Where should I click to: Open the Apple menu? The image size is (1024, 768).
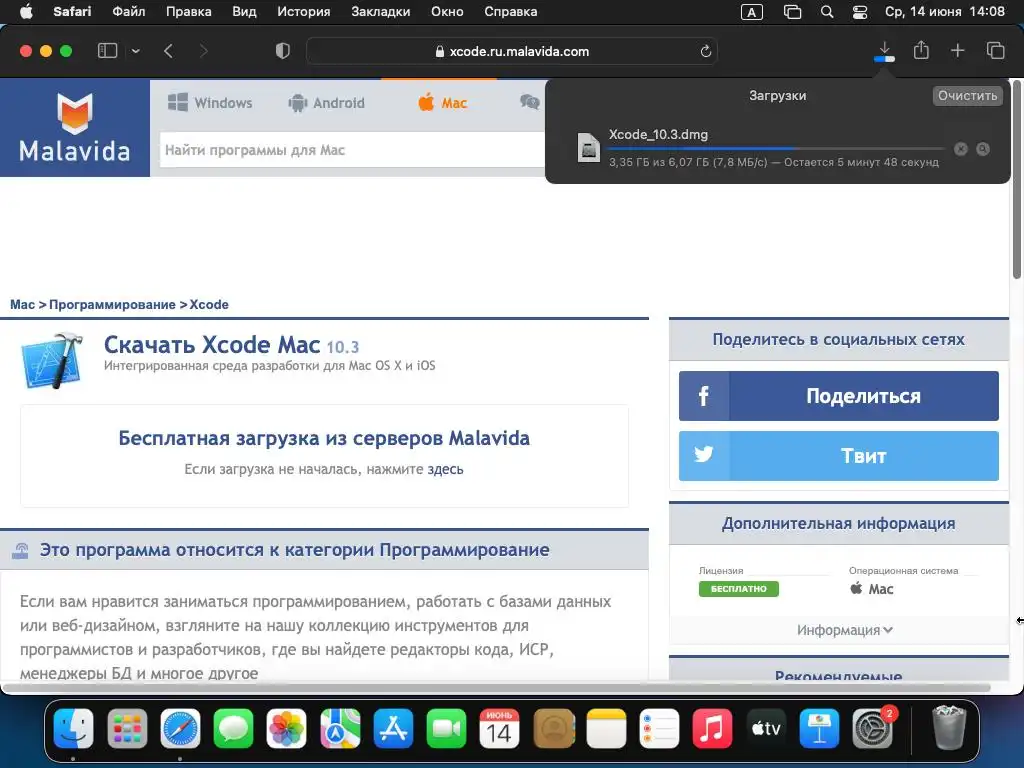tap(26, 12)
